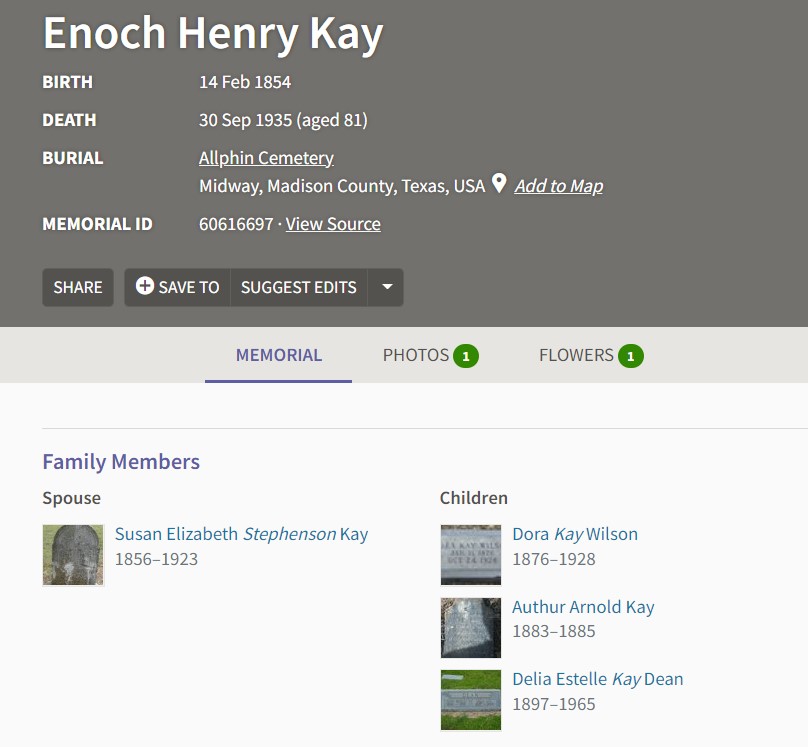Click the Share button
The width and height of the screenshot is (808, 747).
[78, 287]
